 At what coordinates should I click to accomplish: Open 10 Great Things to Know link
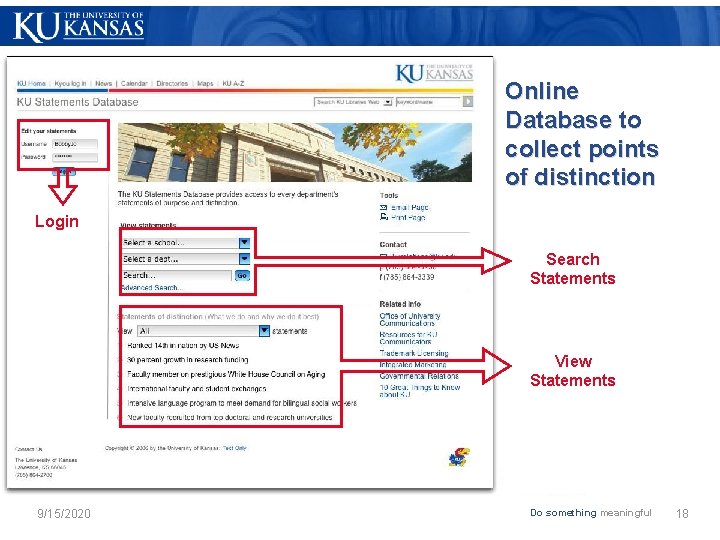[x=420, y=391]
